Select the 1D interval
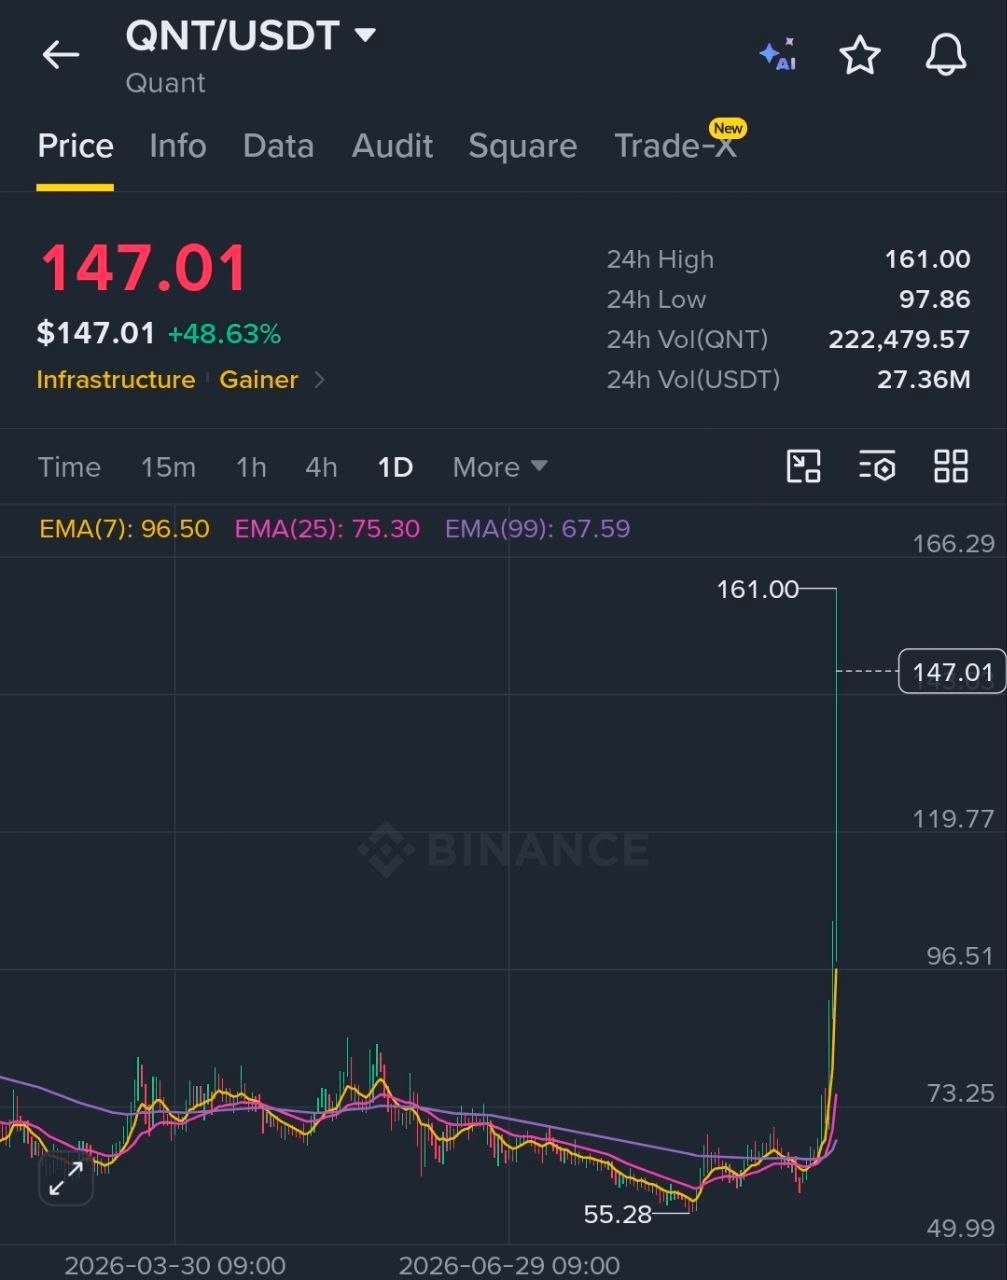 point(395,467)
